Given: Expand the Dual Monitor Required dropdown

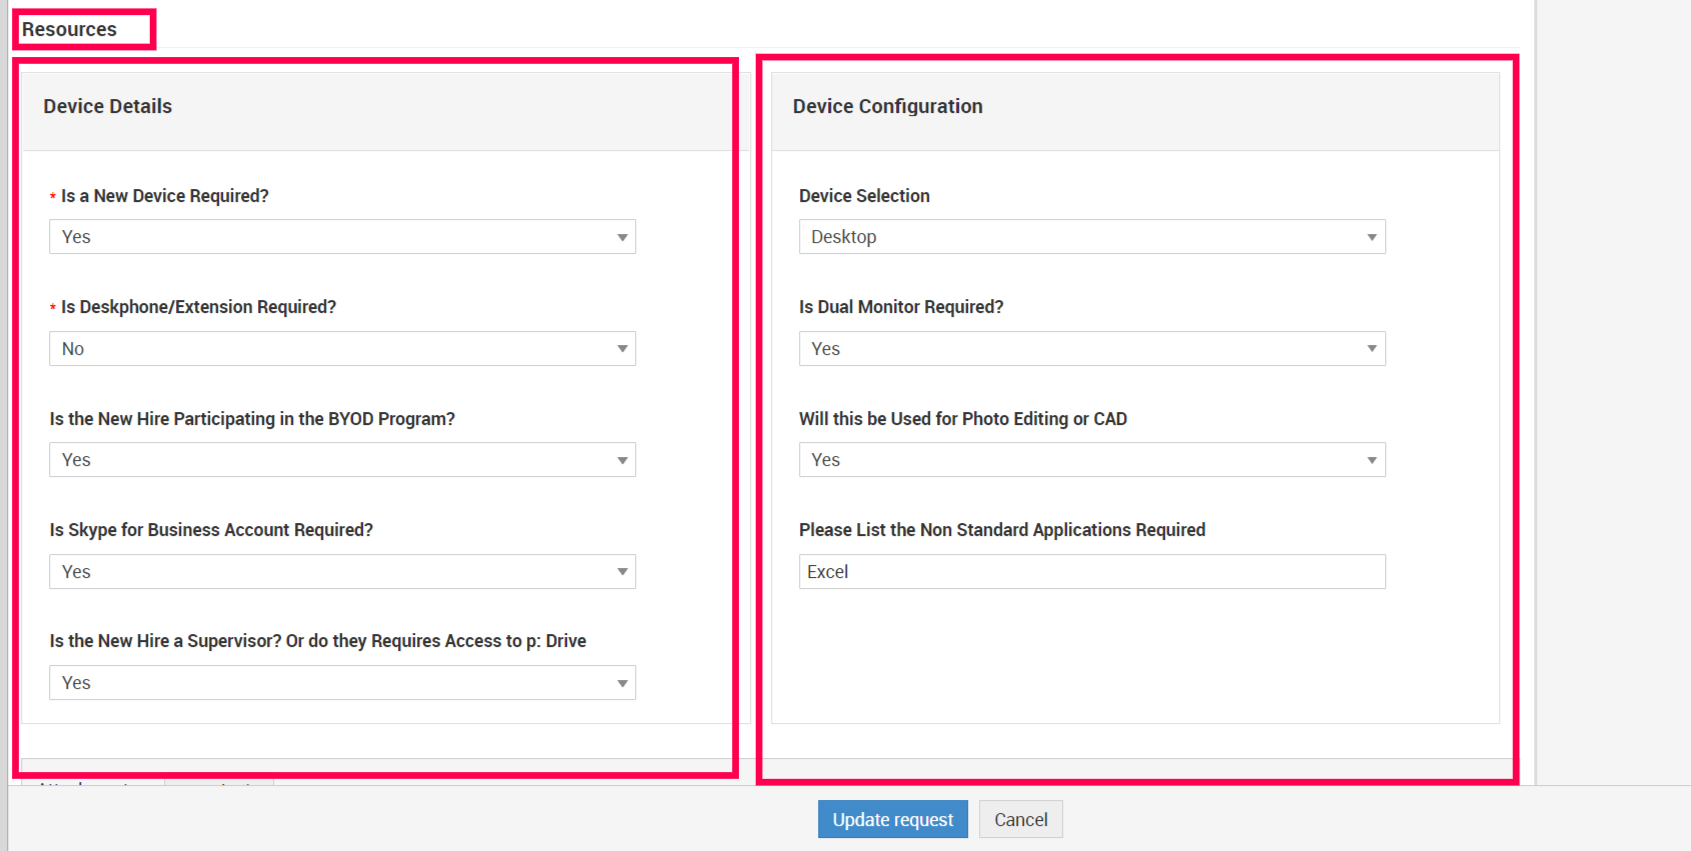Looking at the screenshot, I should tap(1091, 349).
